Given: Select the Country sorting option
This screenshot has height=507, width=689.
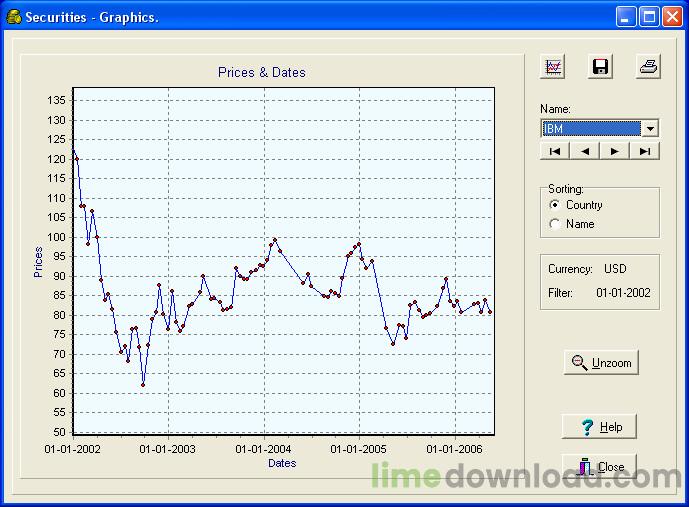Looking at the screenshot, I should pyautogui.click(x=555, y=205).
